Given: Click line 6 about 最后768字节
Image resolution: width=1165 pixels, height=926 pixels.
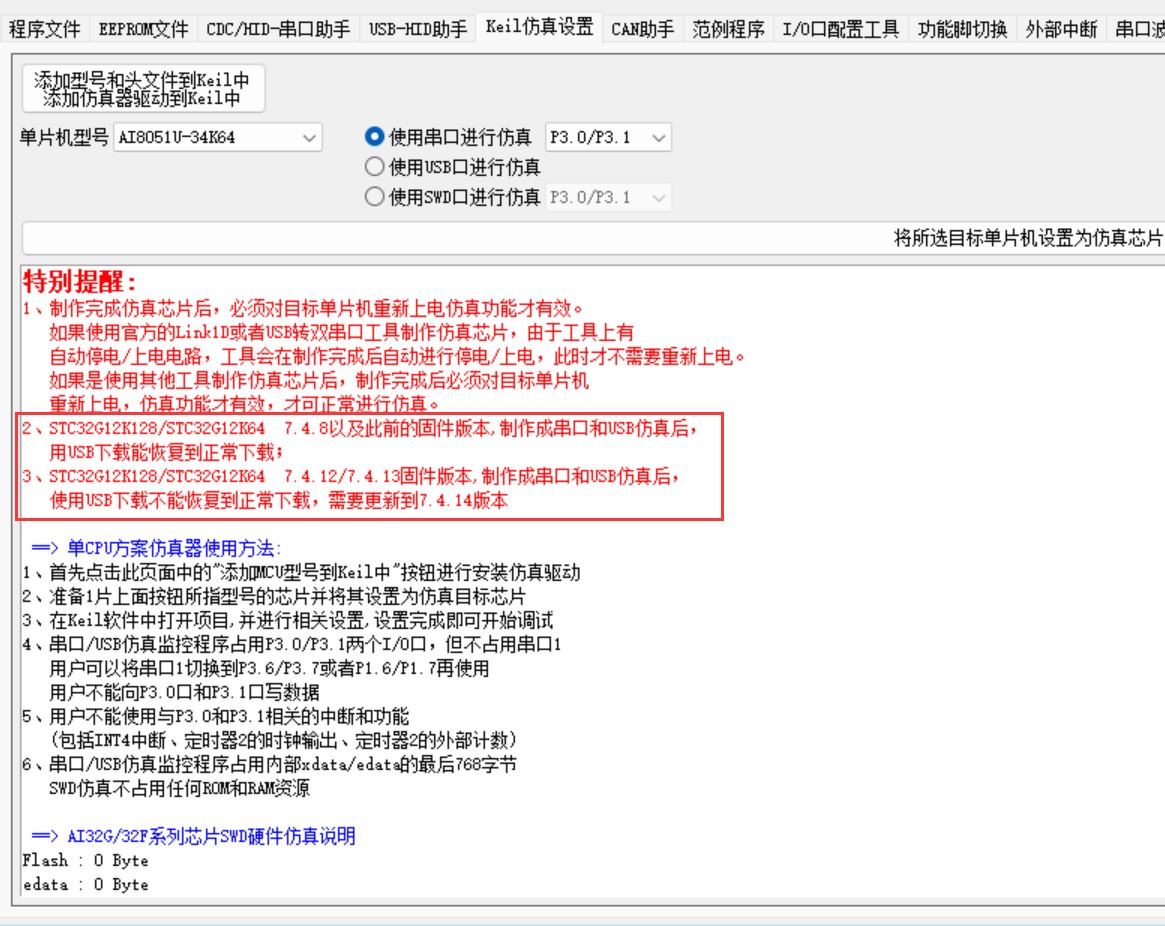Looking at the screenshot, I should (270, 765).
